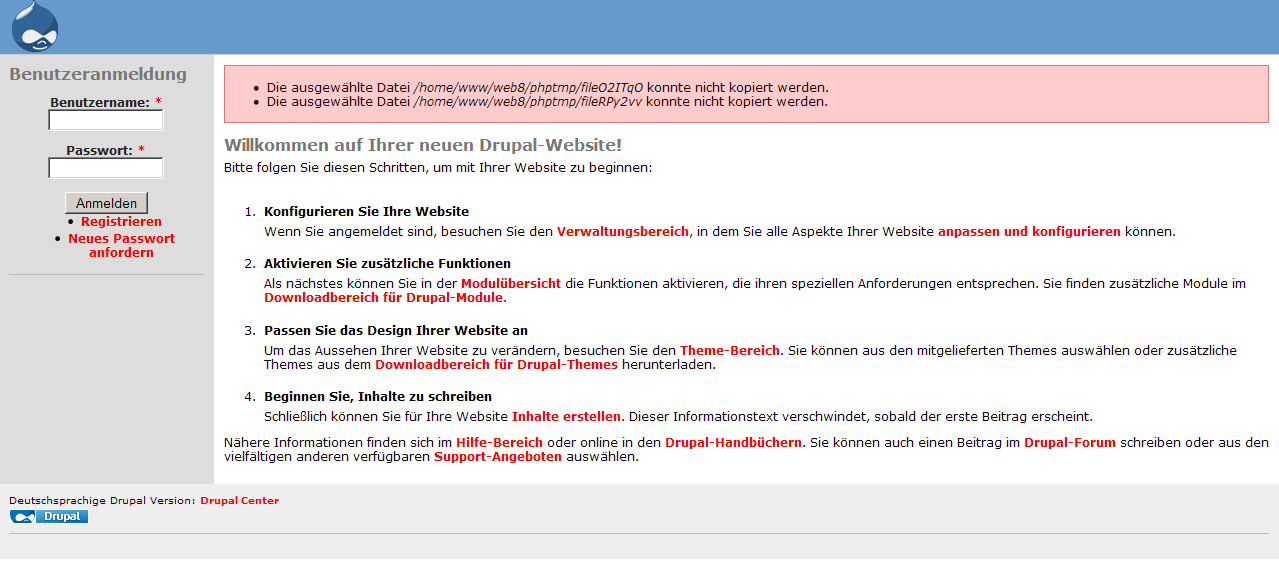
Task: Open the Drupal-Forum link
Action: coord(1069,442)
